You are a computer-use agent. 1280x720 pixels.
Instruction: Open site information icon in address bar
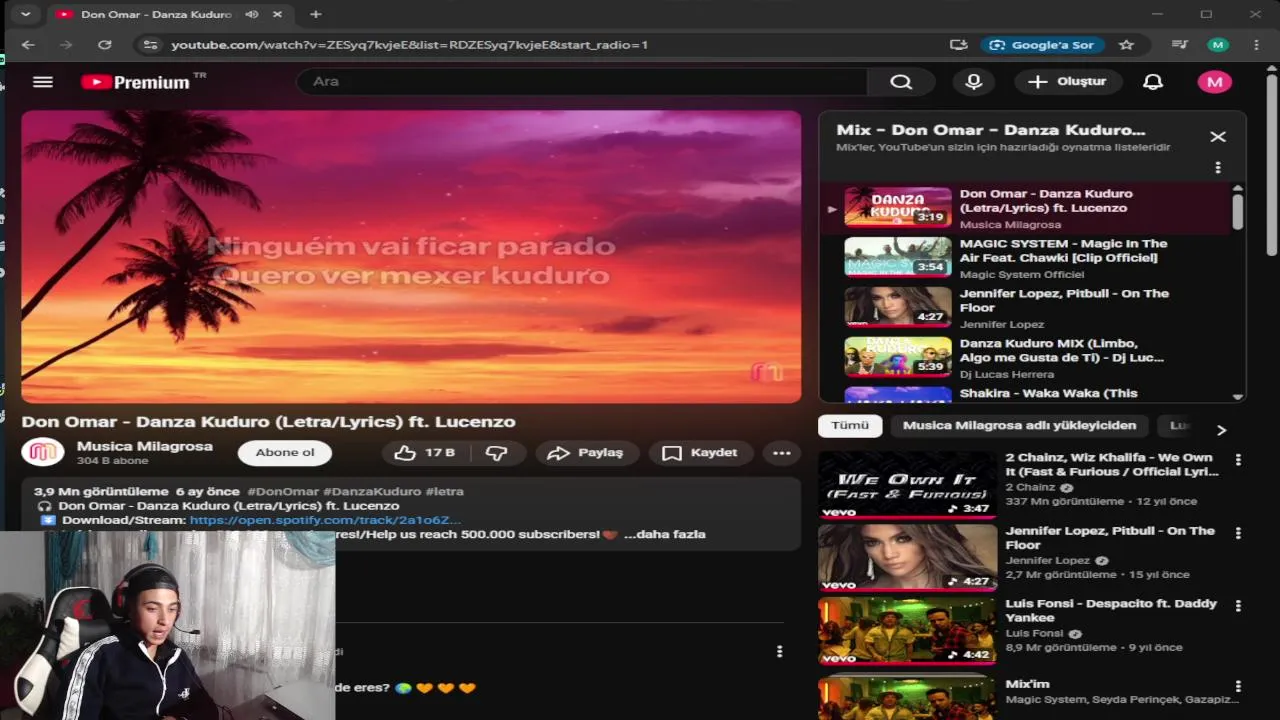[150, 45]
